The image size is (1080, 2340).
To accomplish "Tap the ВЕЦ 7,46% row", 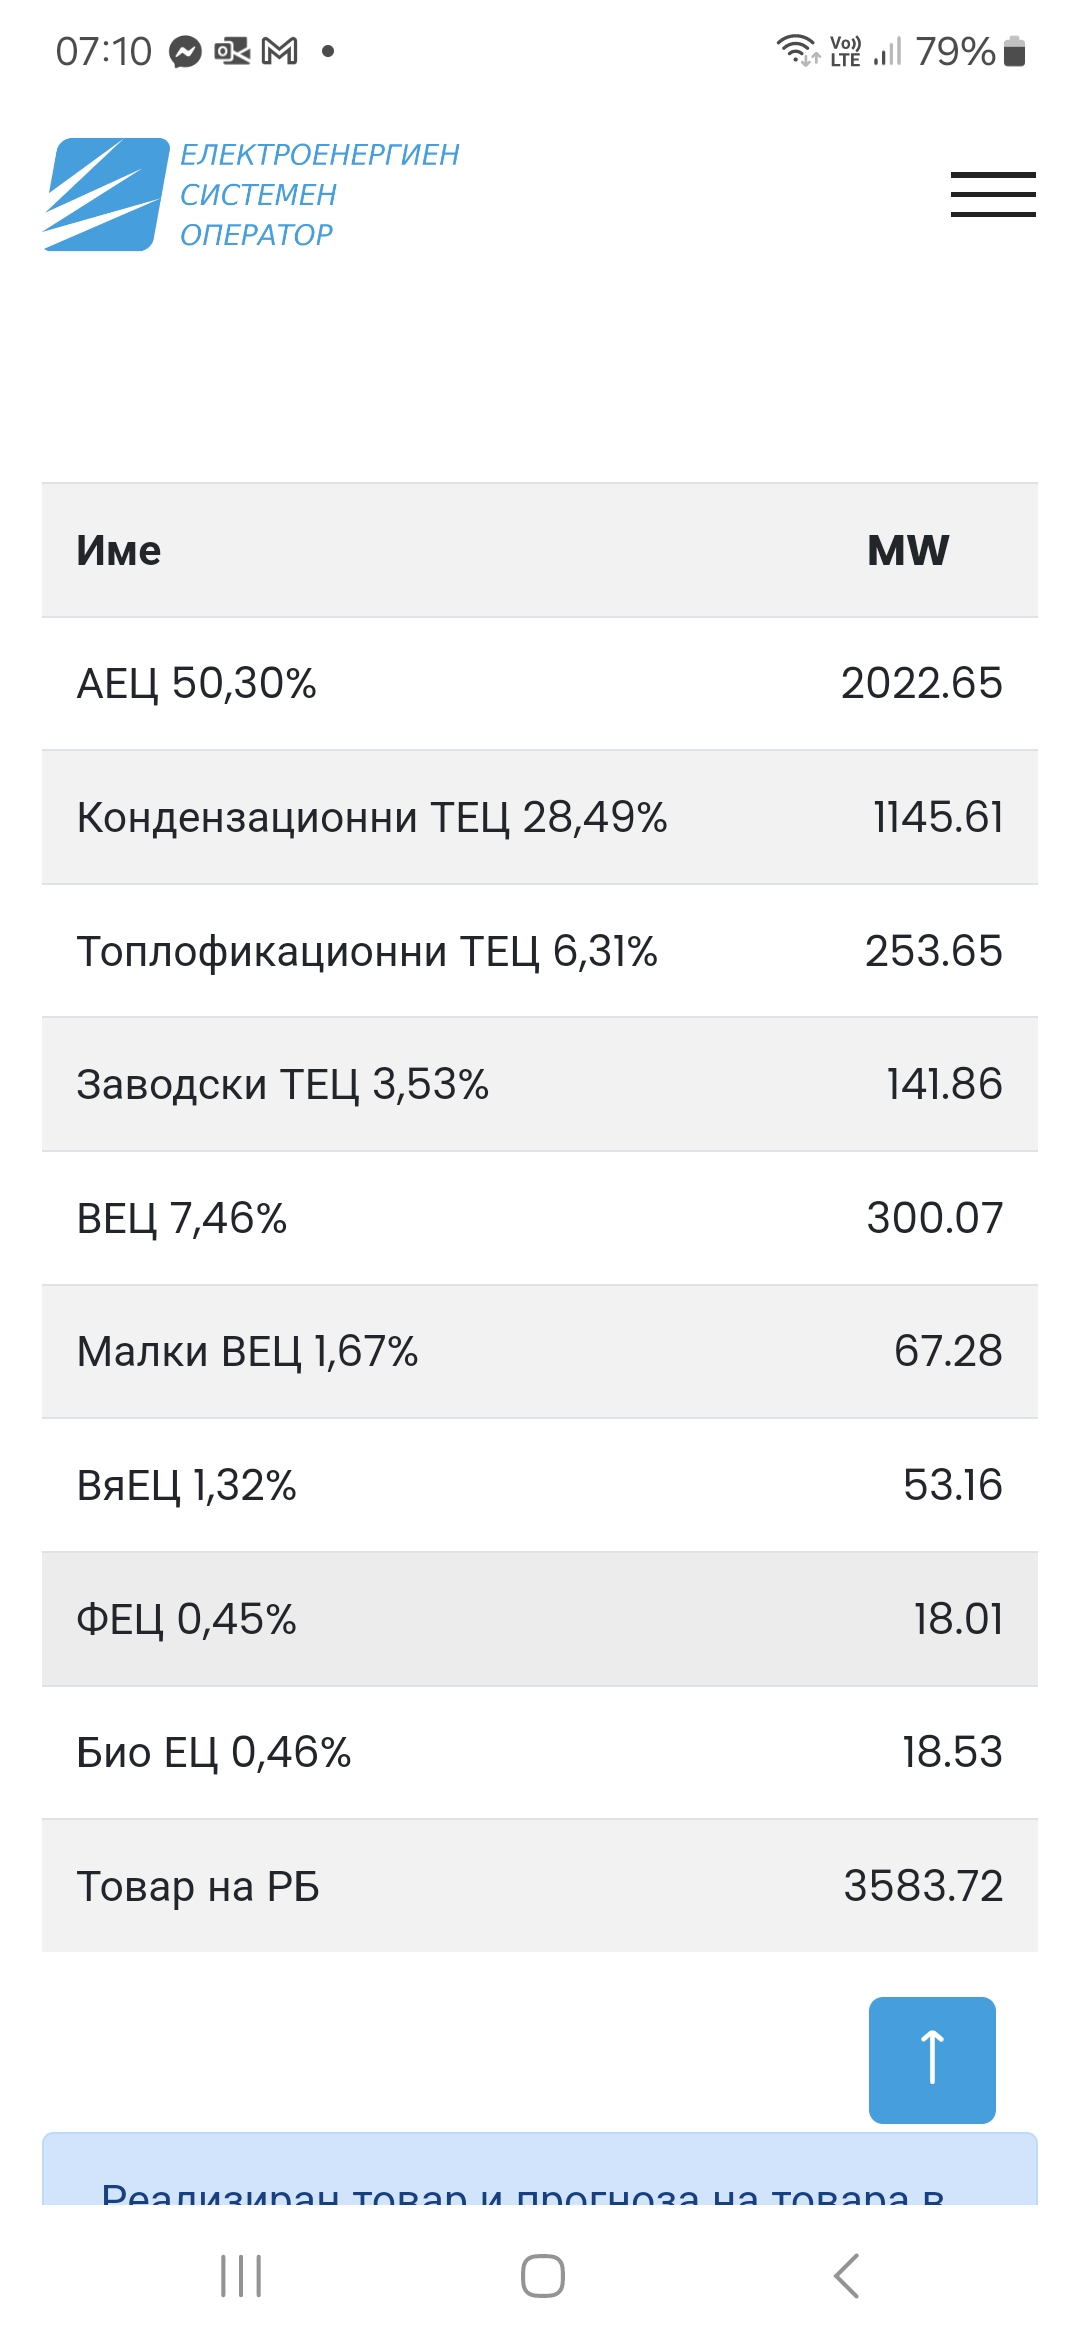I will (540, 1218).
